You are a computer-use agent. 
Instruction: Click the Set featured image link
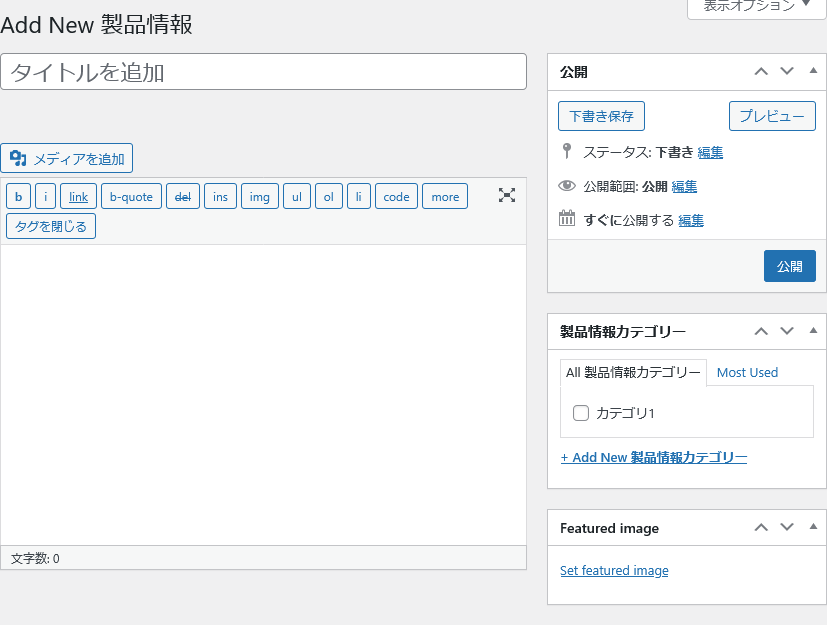[614, 571]
